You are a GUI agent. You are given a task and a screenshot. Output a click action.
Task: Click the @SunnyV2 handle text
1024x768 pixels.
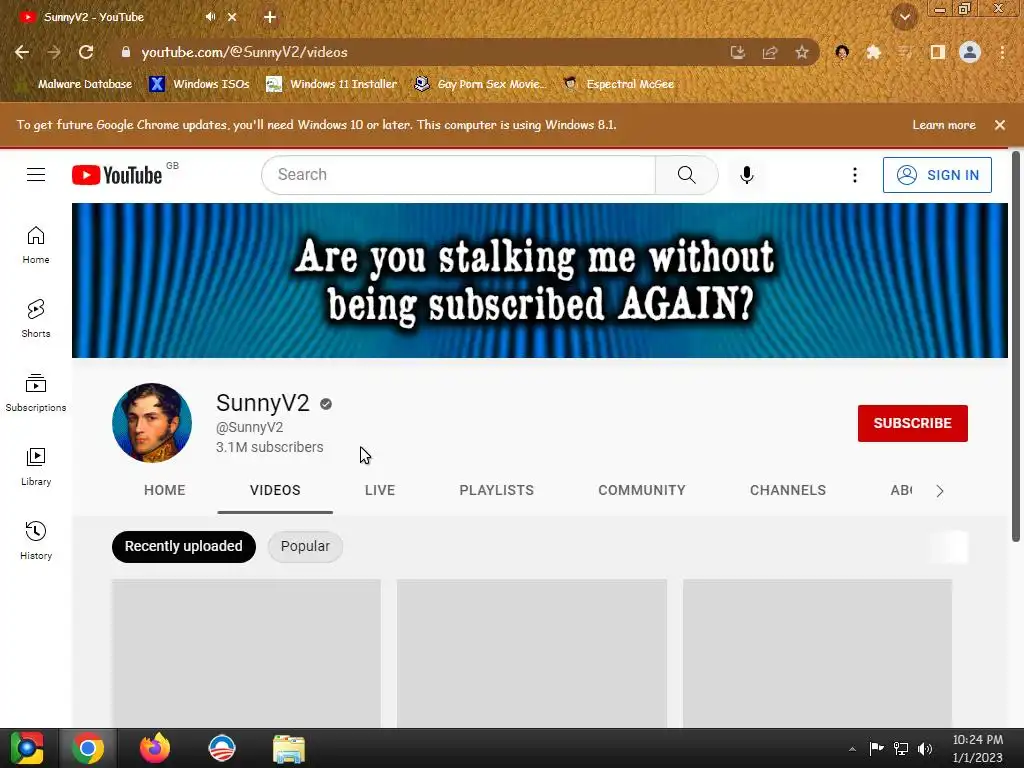tap(249, 427)
